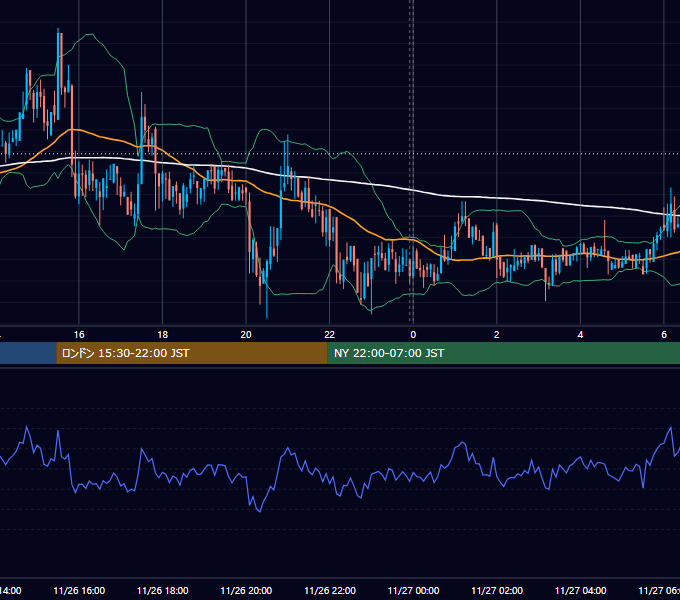Click the 18 hour label on the chart axis

pyautogui.click(x=163, y=335)
